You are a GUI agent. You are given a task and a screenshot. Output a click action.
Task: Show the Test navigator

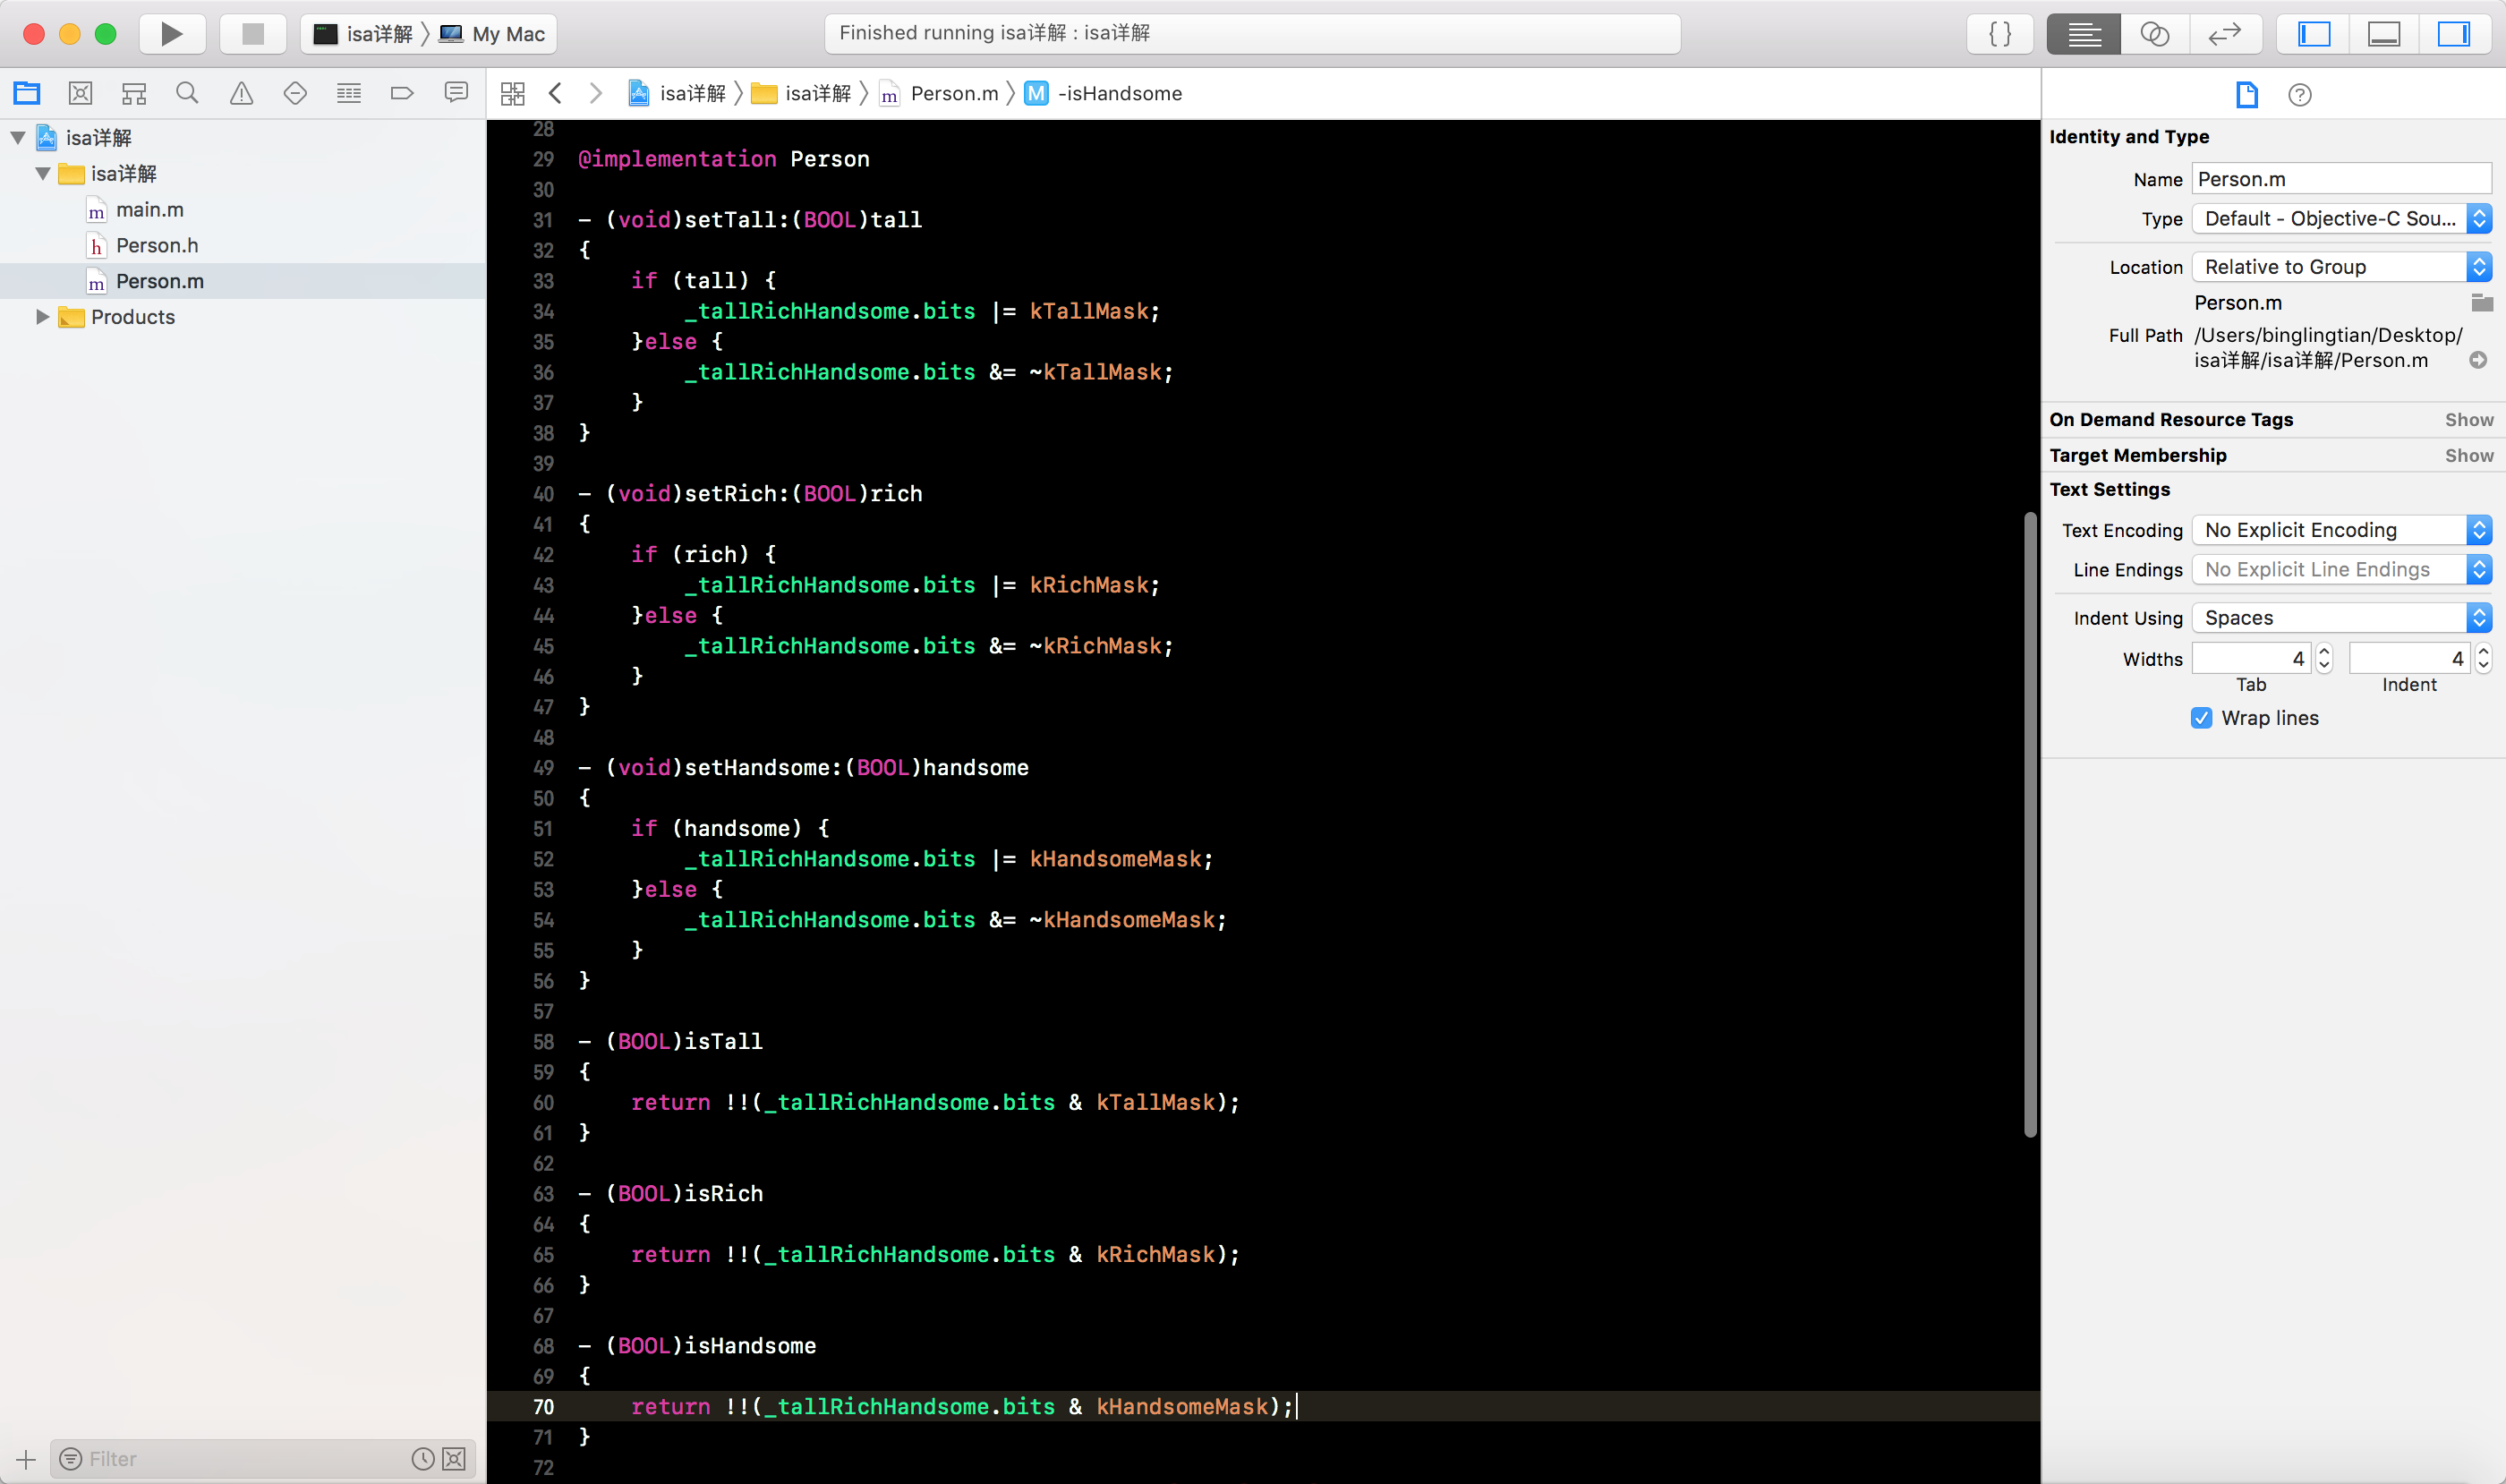pos(295,93)
